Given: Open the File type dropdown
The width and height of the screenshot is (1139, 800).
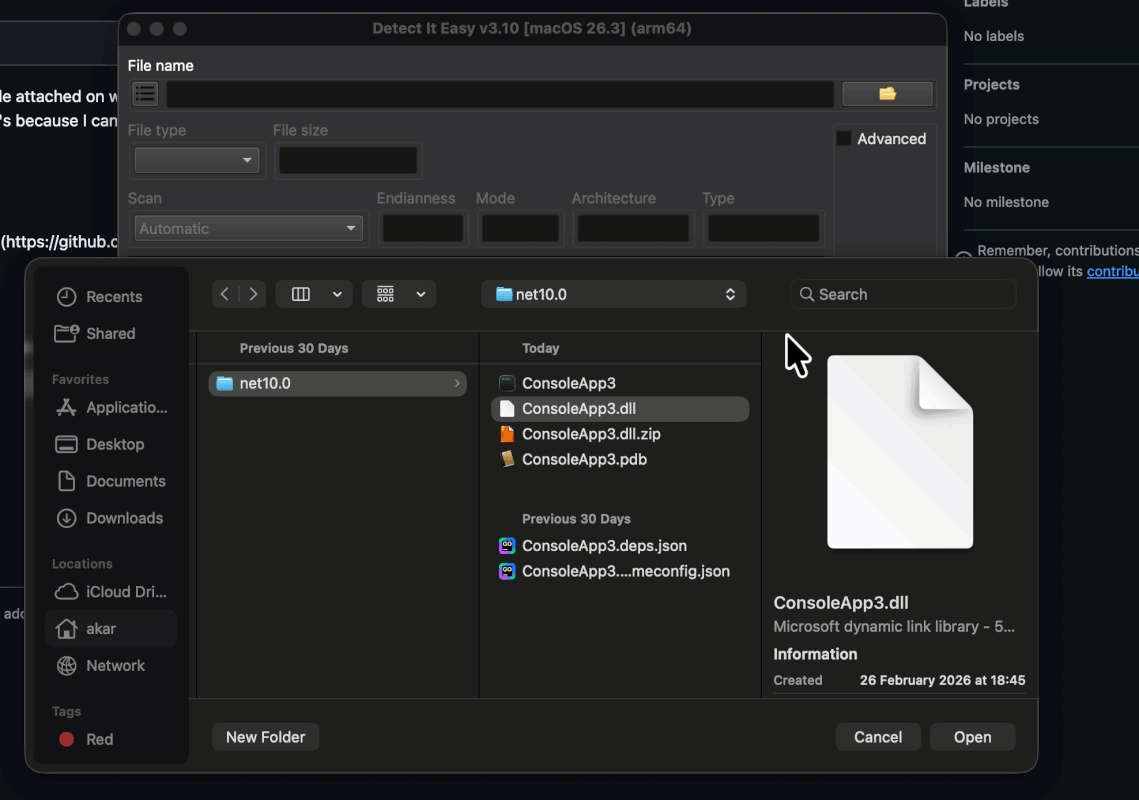Looking at the screenshot, I should (x=196, y=160).
